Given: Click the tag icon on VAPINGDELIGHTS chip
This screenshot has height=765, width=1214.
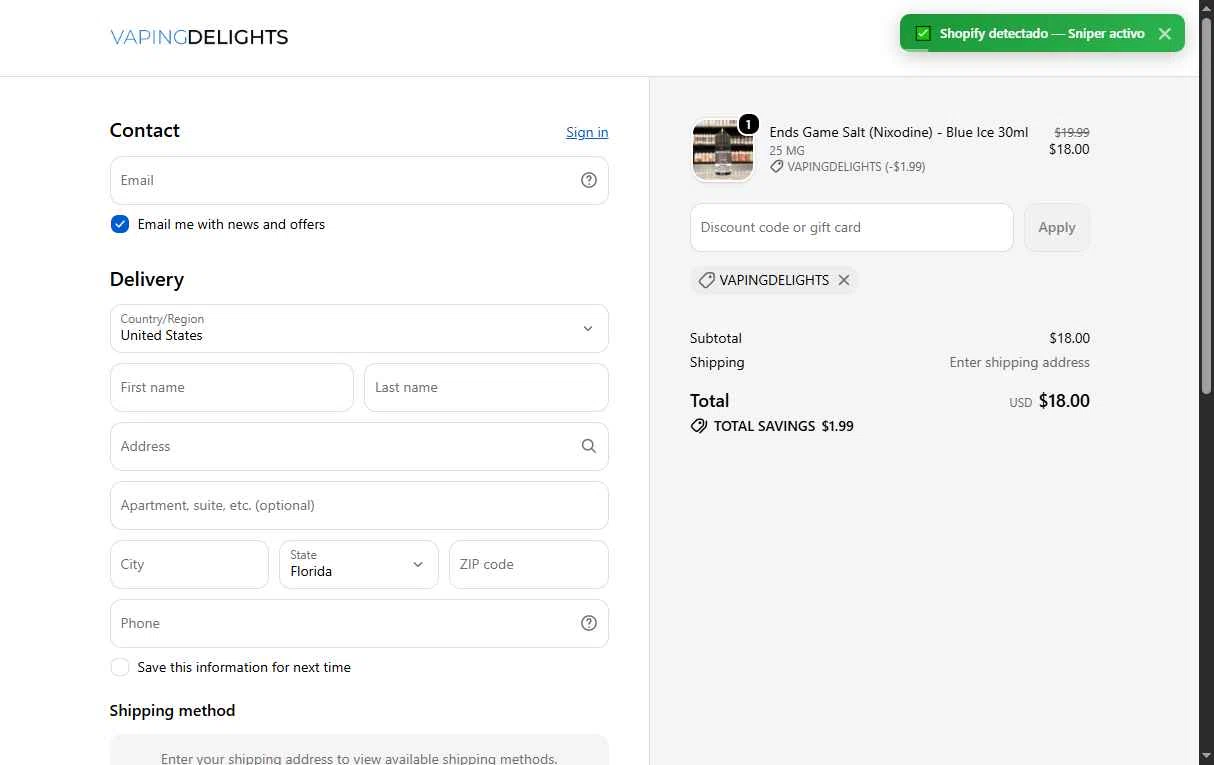Looking at the screenshot, I should 706,280.
